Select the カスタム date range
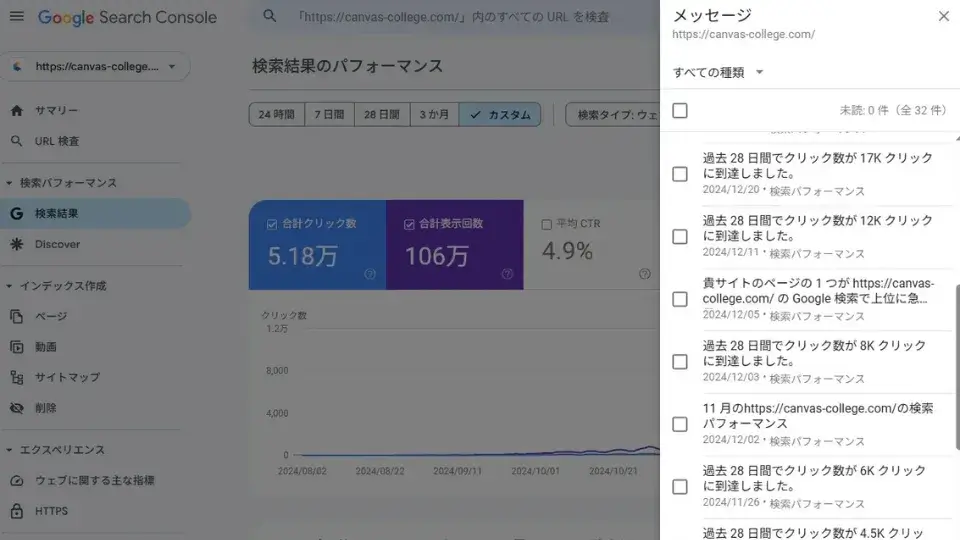Viewport: 960px width, 540px height. pos(500,114)
